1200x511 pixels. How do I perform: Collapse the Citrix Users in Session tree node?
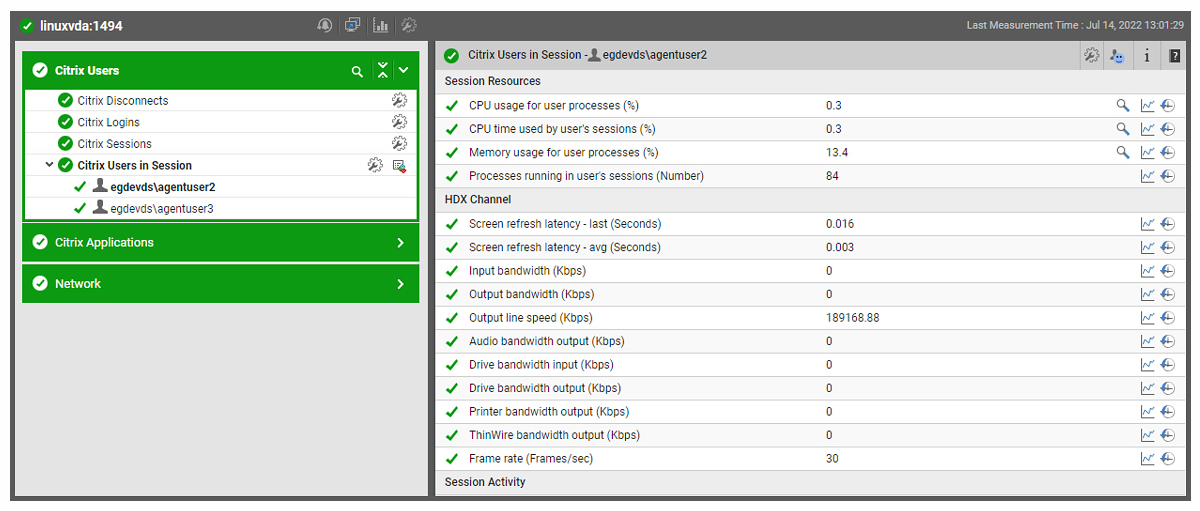click(49, 165)
